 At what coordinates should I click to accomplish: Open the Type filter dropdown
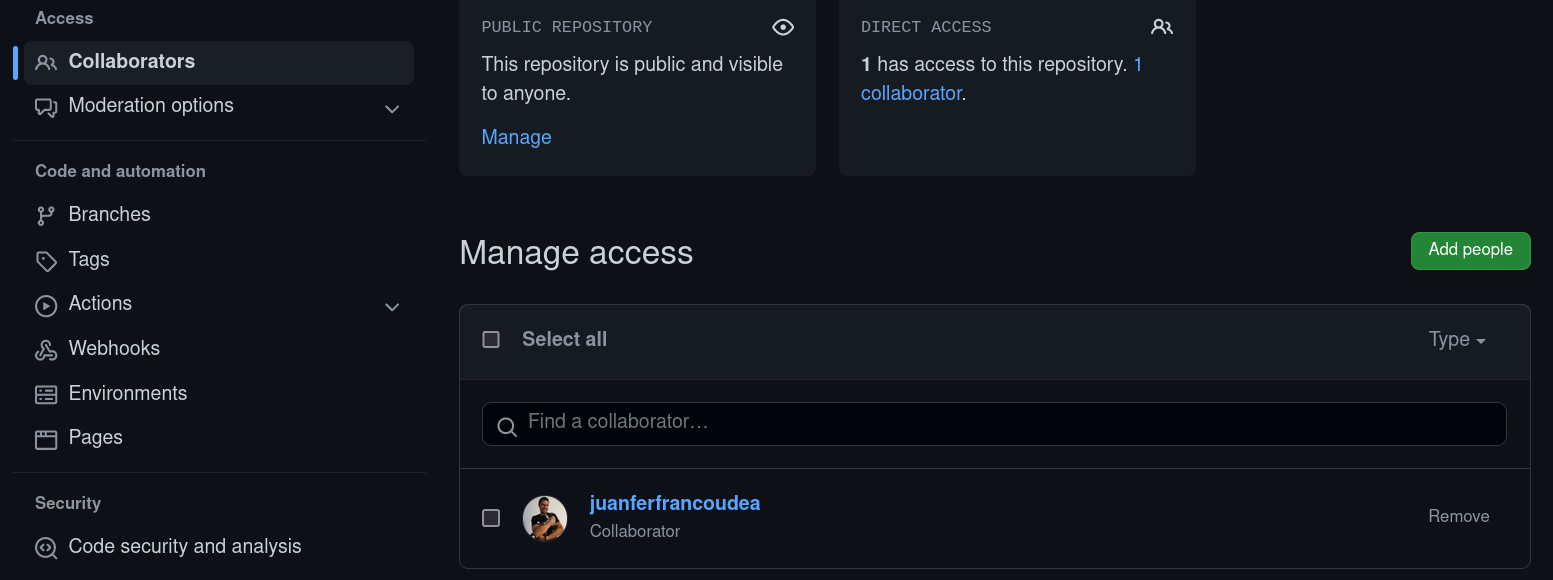click(x=1457, y=340)
